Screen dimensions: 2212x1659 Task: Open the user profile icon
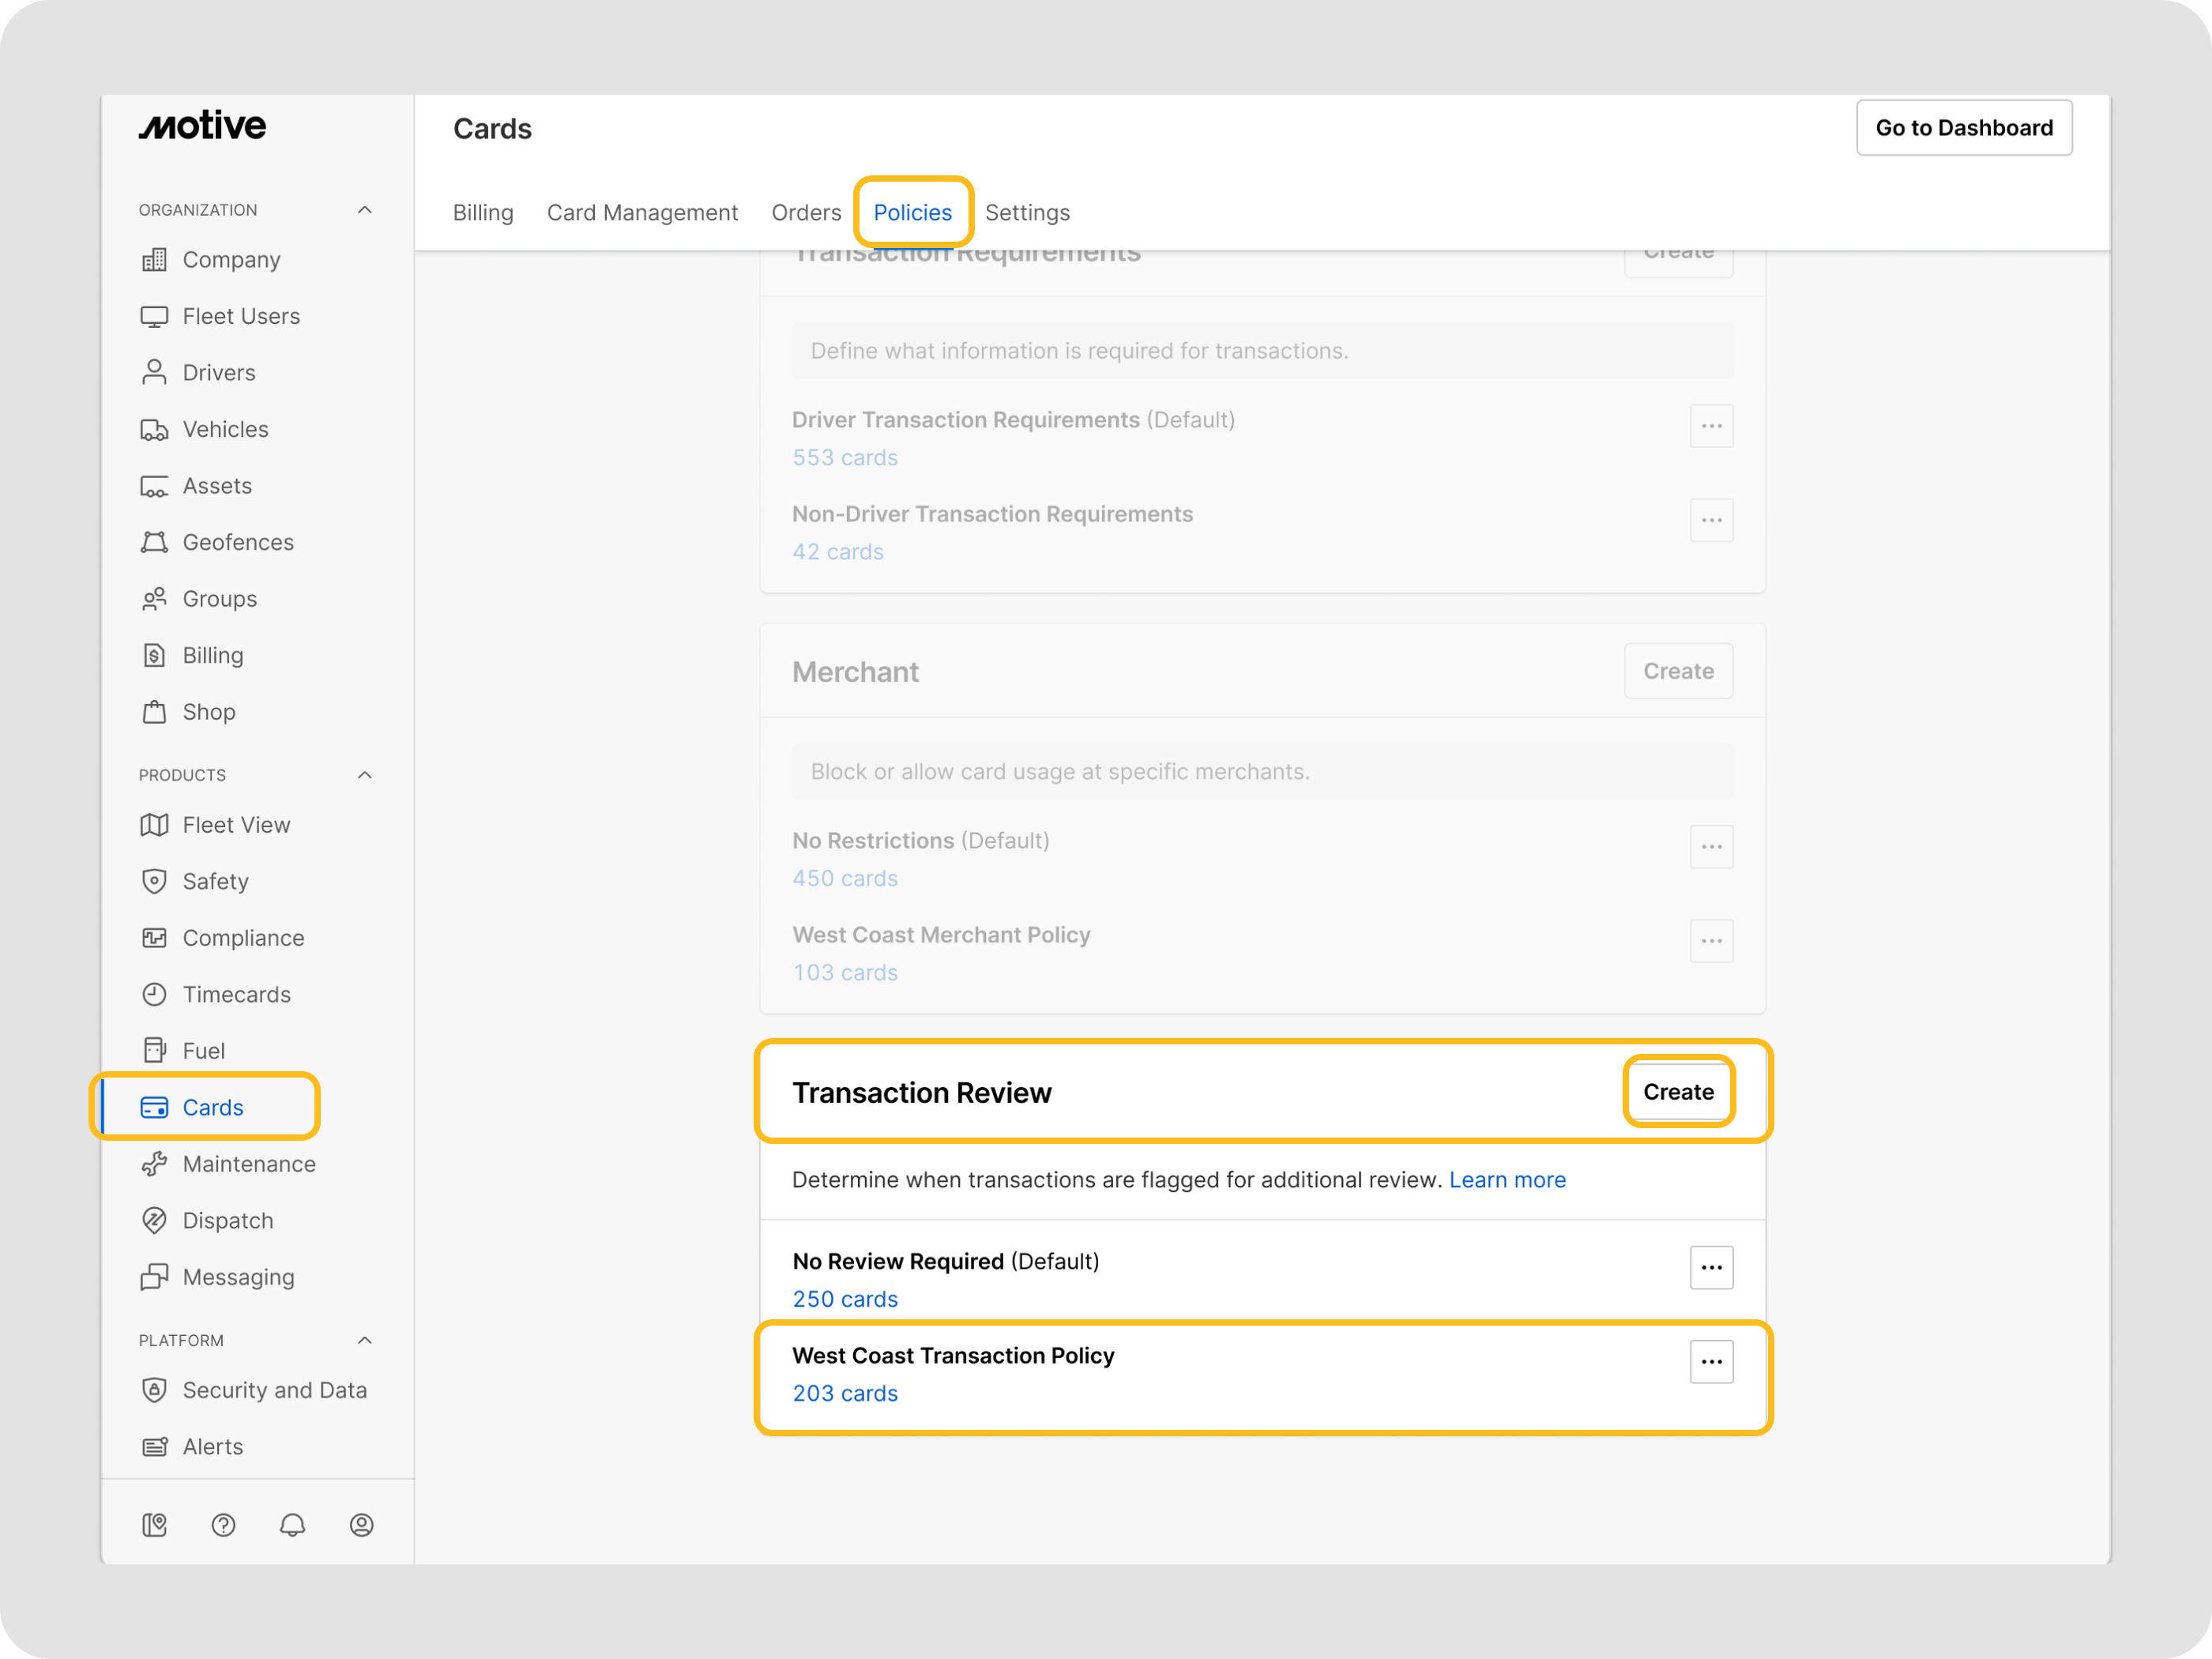pos(361,1524)
